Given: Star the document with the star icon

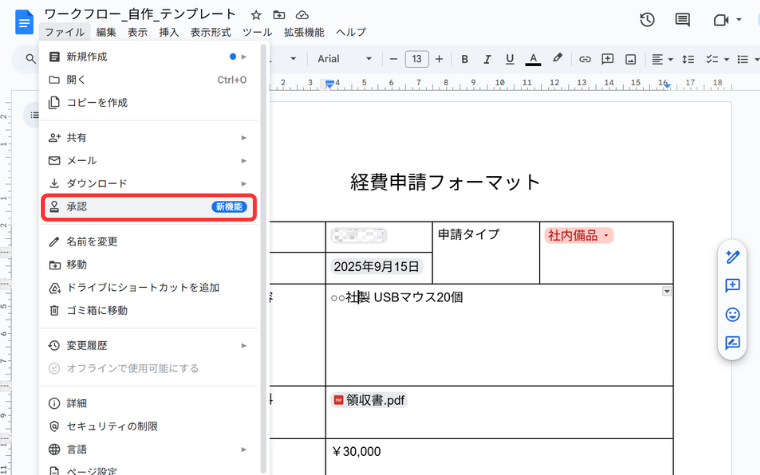Looking at the screenshot, I should click(256, 15).
